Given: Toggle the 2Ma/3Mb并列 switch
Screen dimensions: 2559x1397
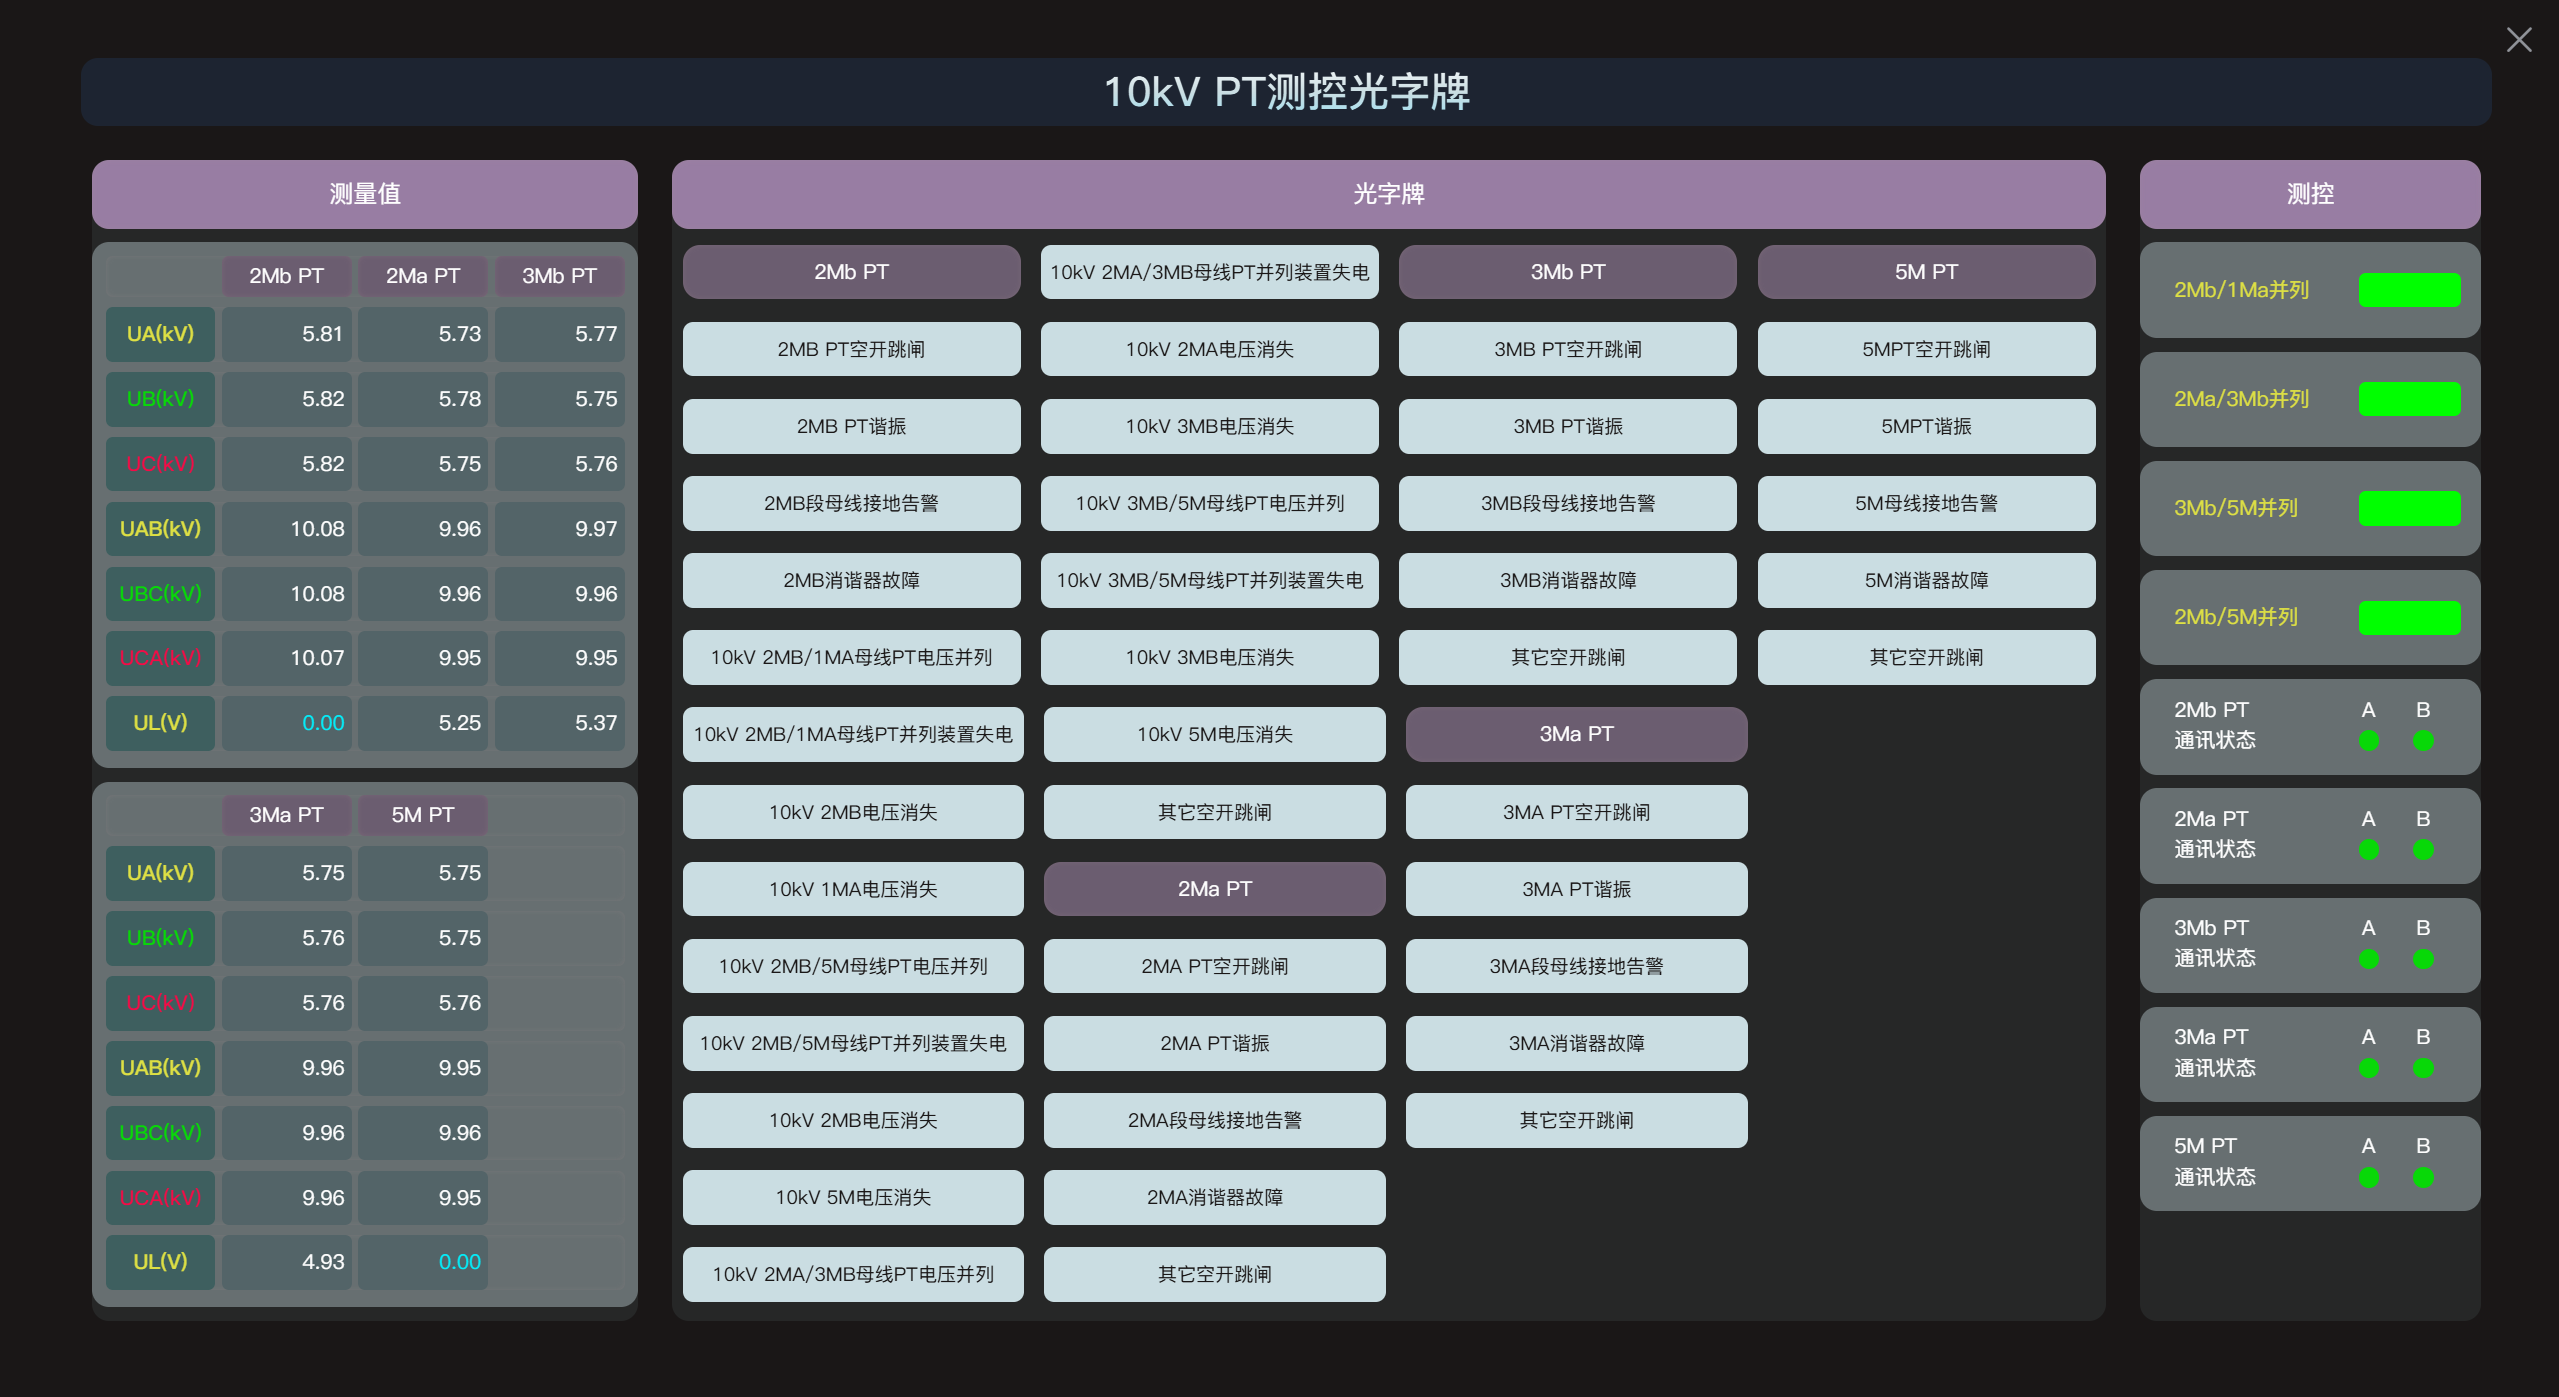Looking at the screenshot, I should (x=2408, y=398).
